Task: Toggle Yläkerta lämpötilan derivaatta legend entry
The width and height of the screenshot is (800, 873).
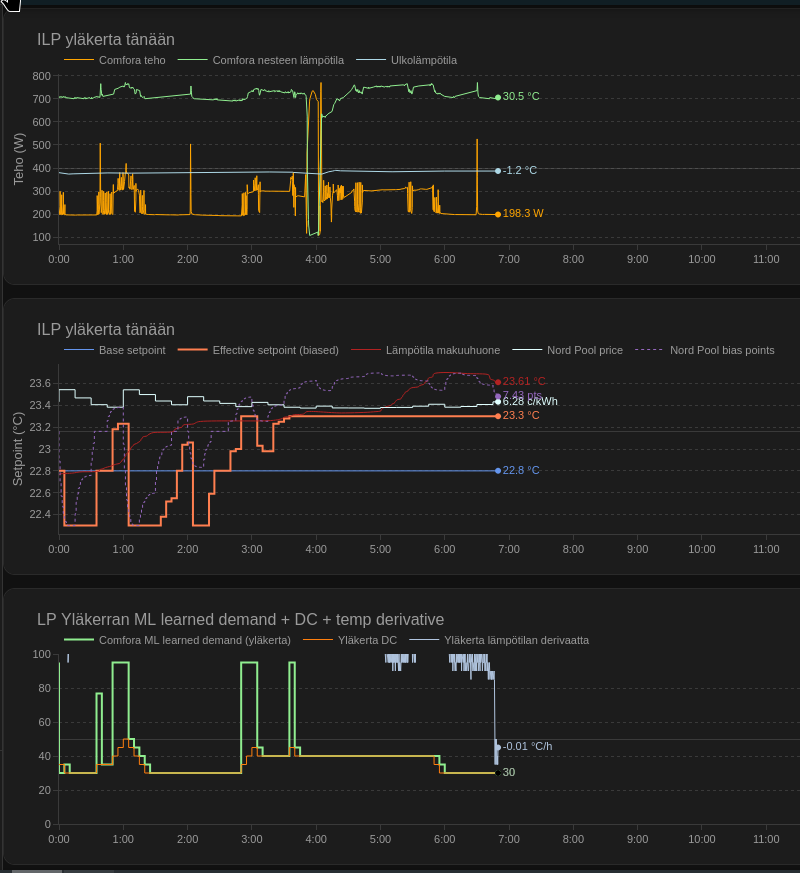Action: [x=516, y=640]
